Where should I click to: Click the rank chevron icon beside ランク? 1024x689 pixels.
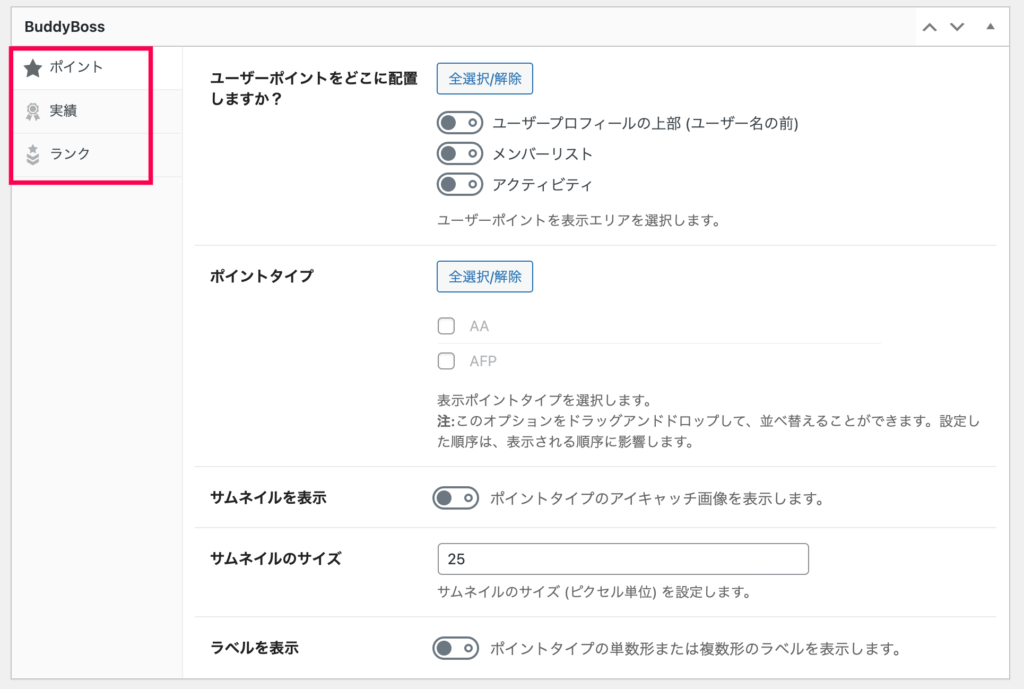coord(33,155)
